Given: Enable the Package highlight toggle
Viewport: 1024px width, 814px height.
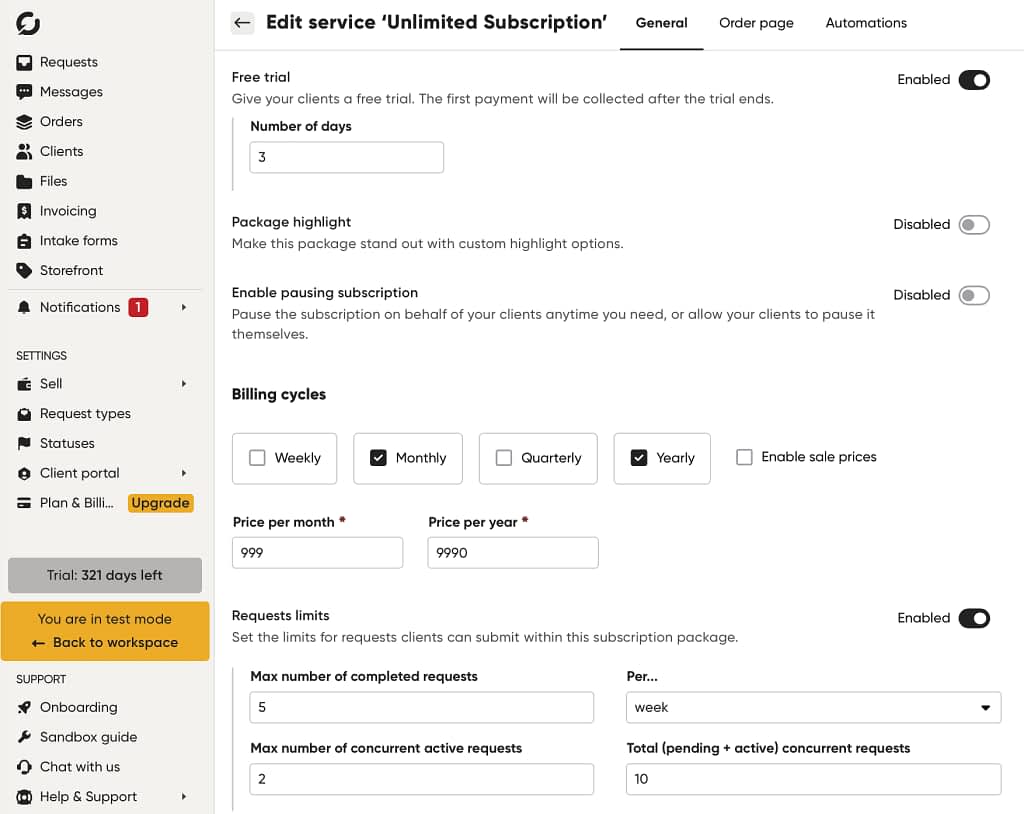Looking at the screenshot, I should 974,225.
